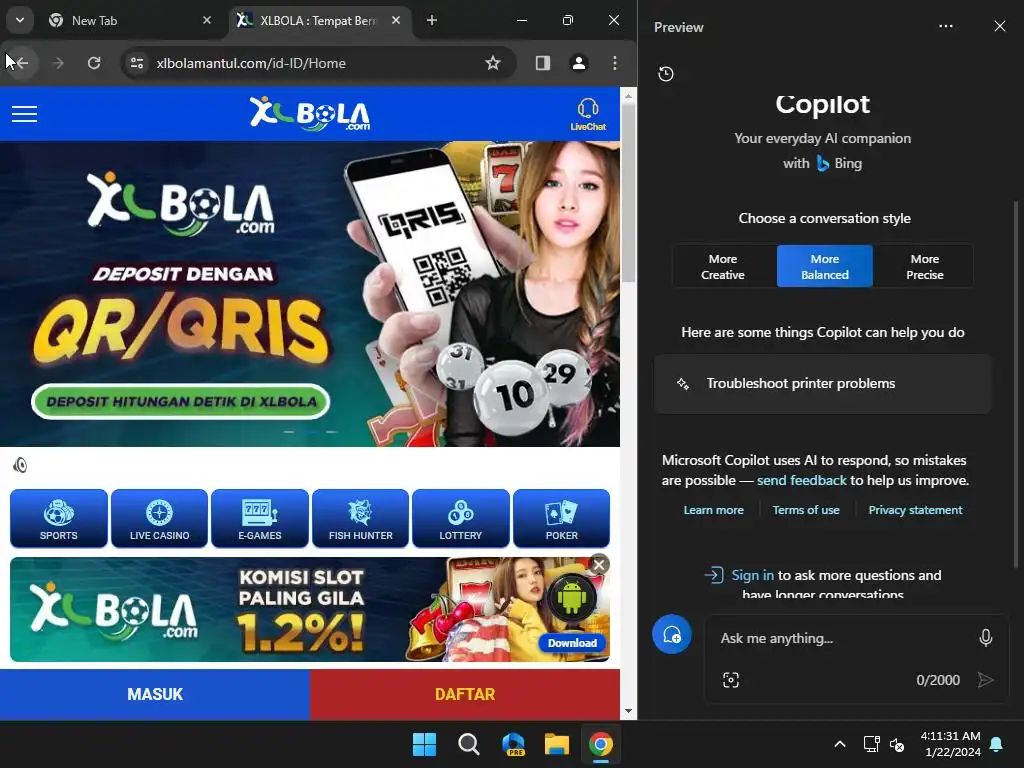Close the XLBOLA tab
This screenshot has height=768, width=1024.
pos(396,20)
